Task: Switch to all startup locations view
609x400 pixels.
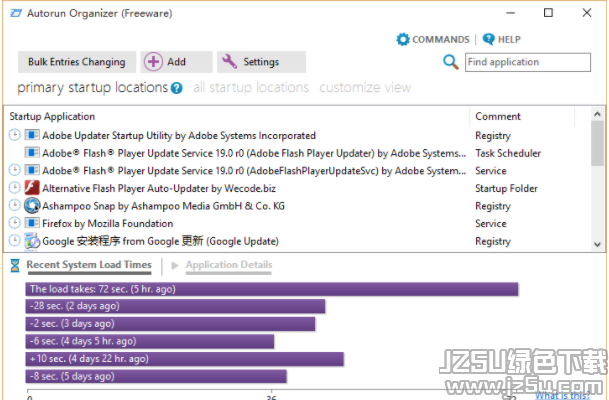Action: click(x=251, y=88)
